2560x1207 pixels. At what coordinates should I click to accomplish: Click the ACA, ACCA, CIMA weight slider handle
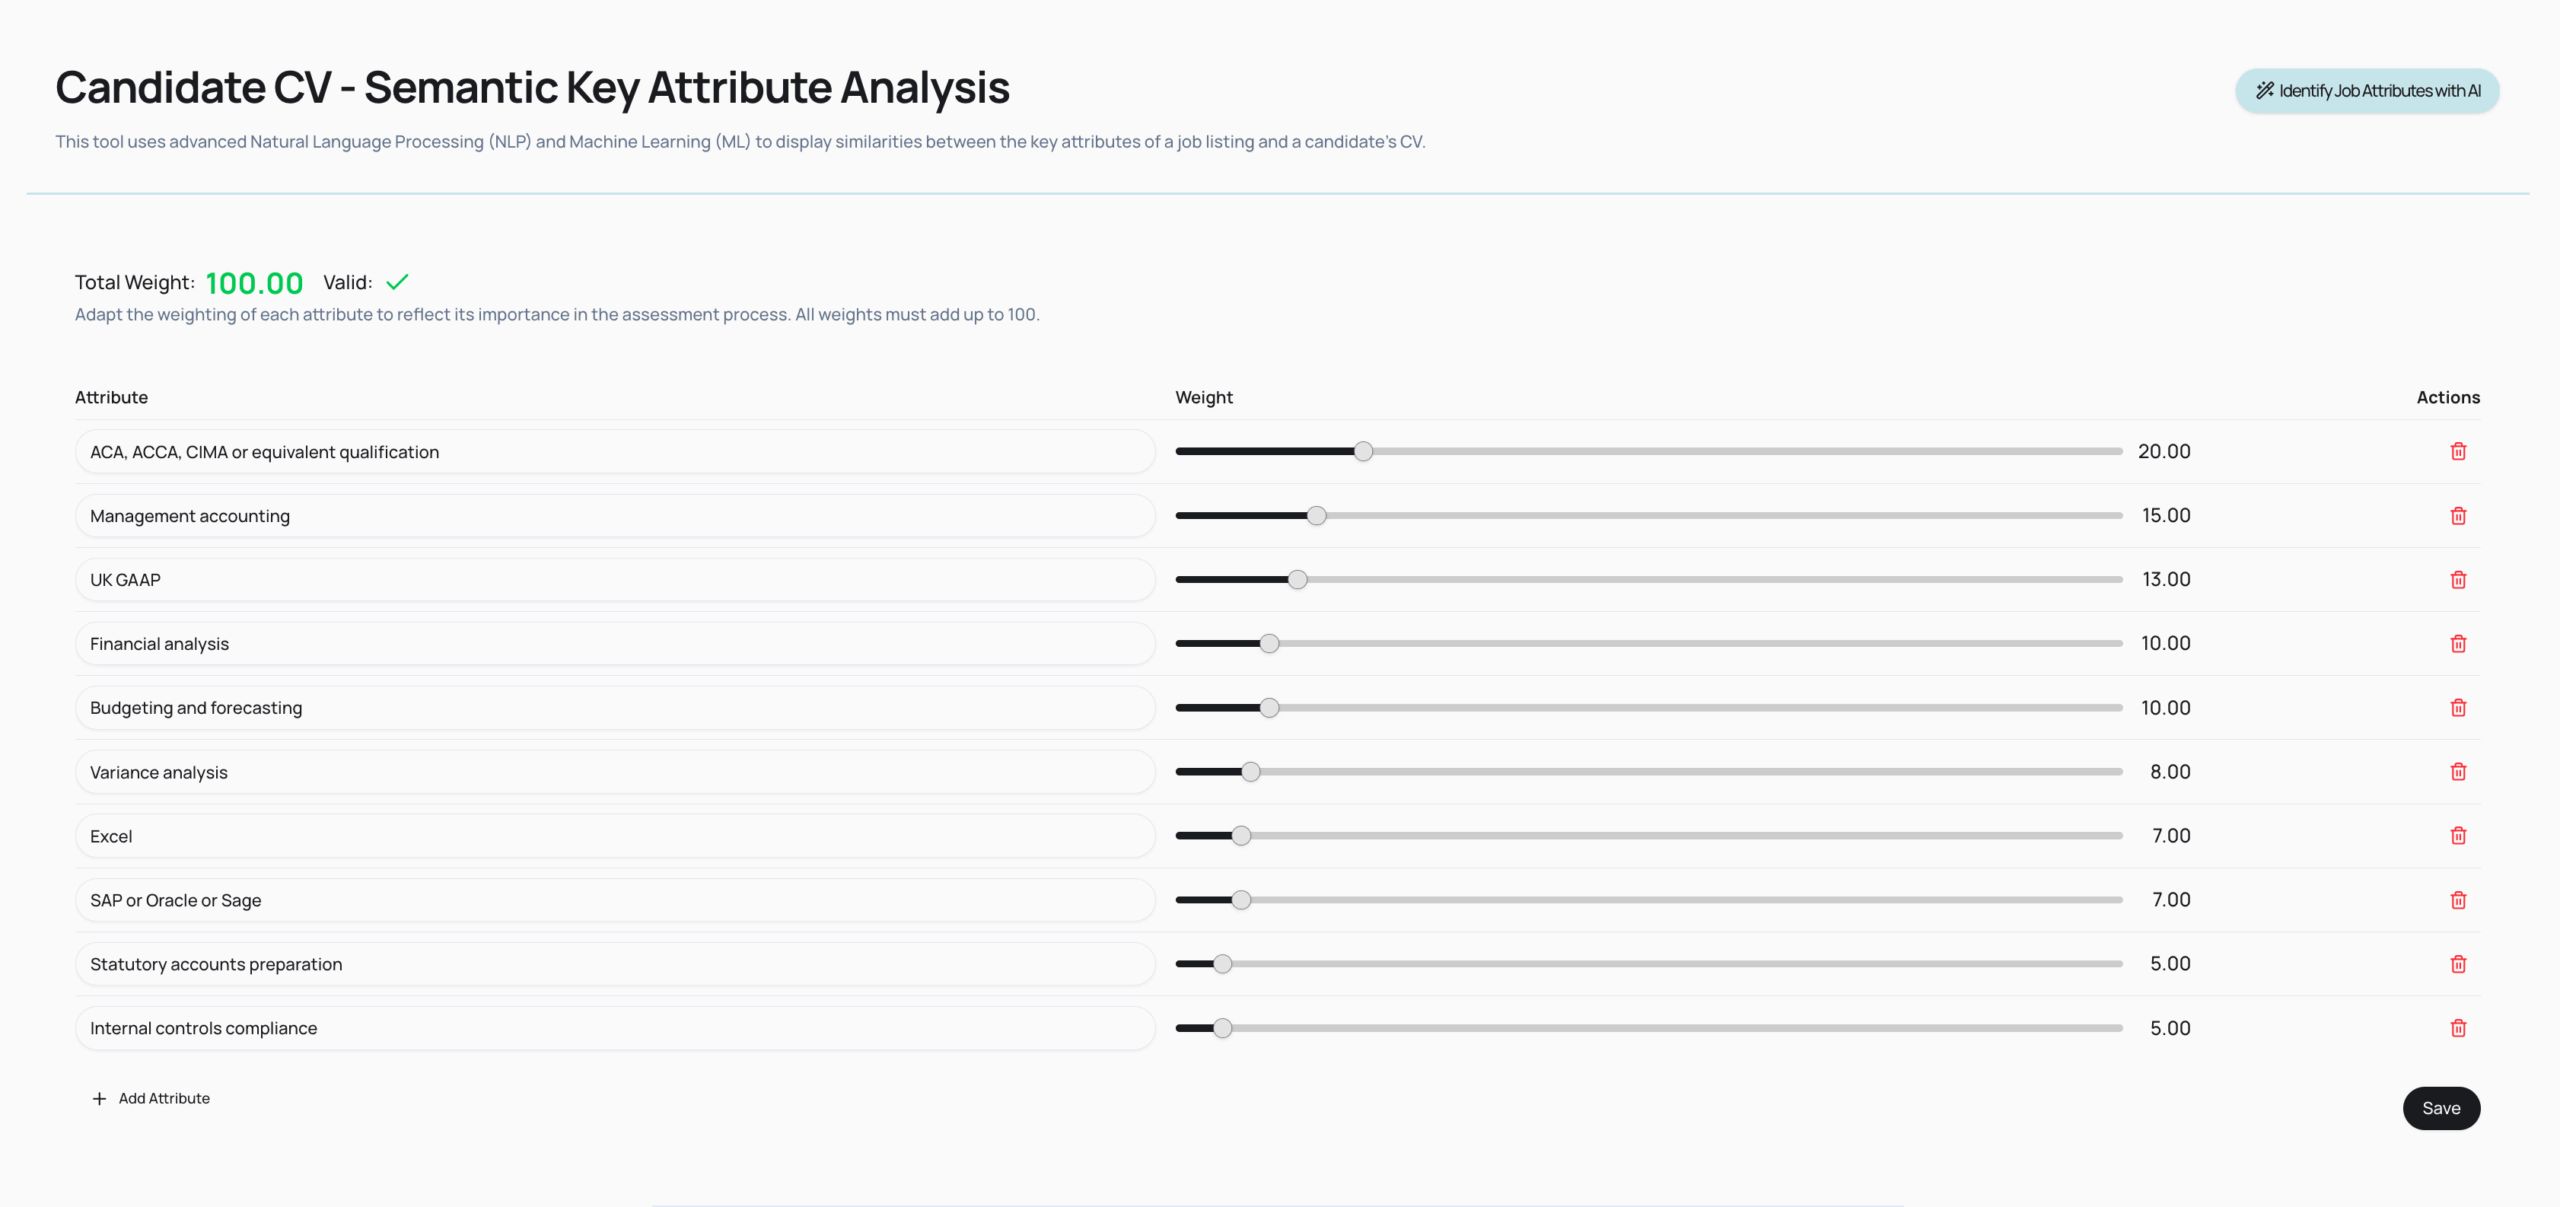pos(1364,452)
